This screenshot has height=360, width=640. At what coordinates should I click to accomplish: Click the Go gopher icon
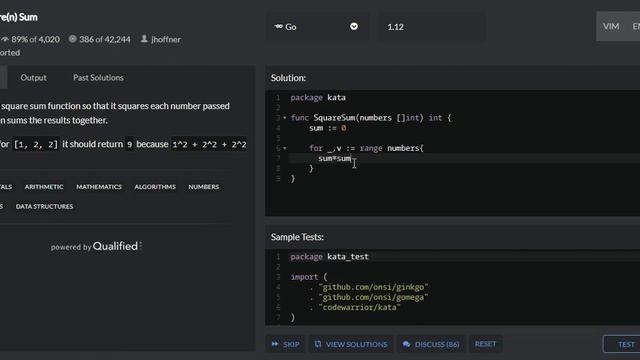[278, 27]
